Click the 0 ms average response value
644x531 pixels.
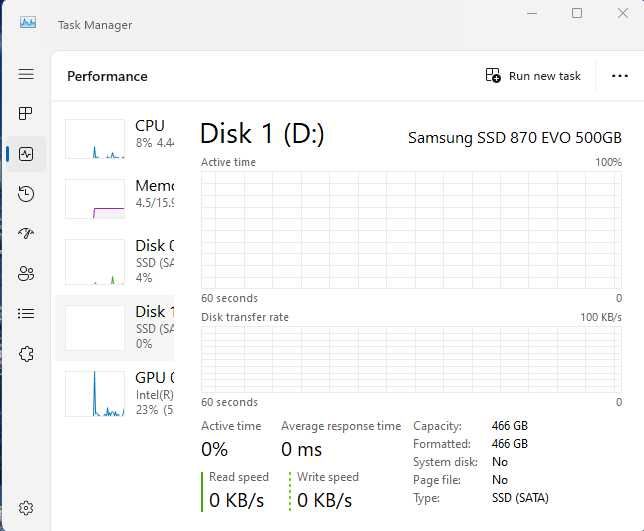301,449
